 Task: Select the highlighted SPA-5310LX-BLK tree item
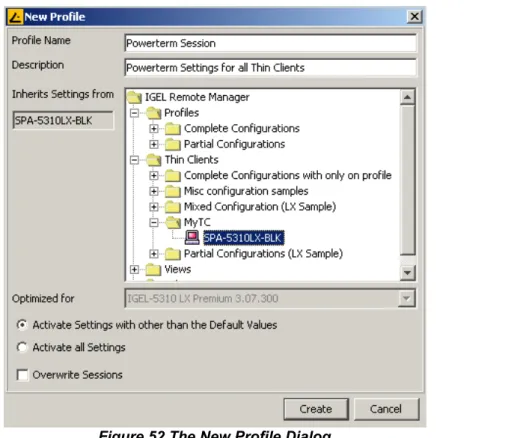coord(244,238)
